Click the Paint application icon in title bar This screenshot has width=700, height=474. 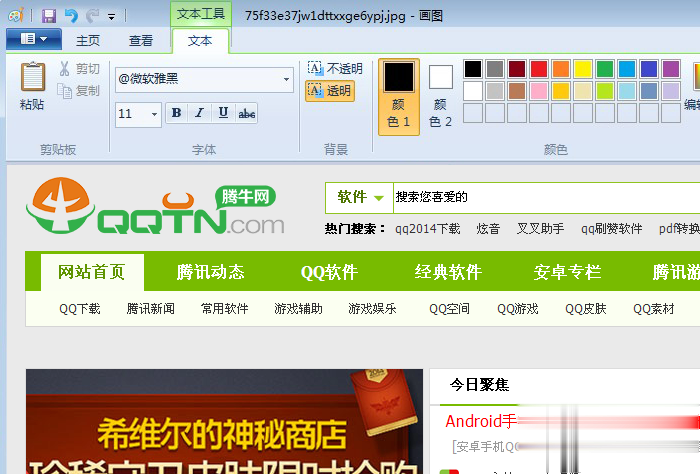[16, 16]
